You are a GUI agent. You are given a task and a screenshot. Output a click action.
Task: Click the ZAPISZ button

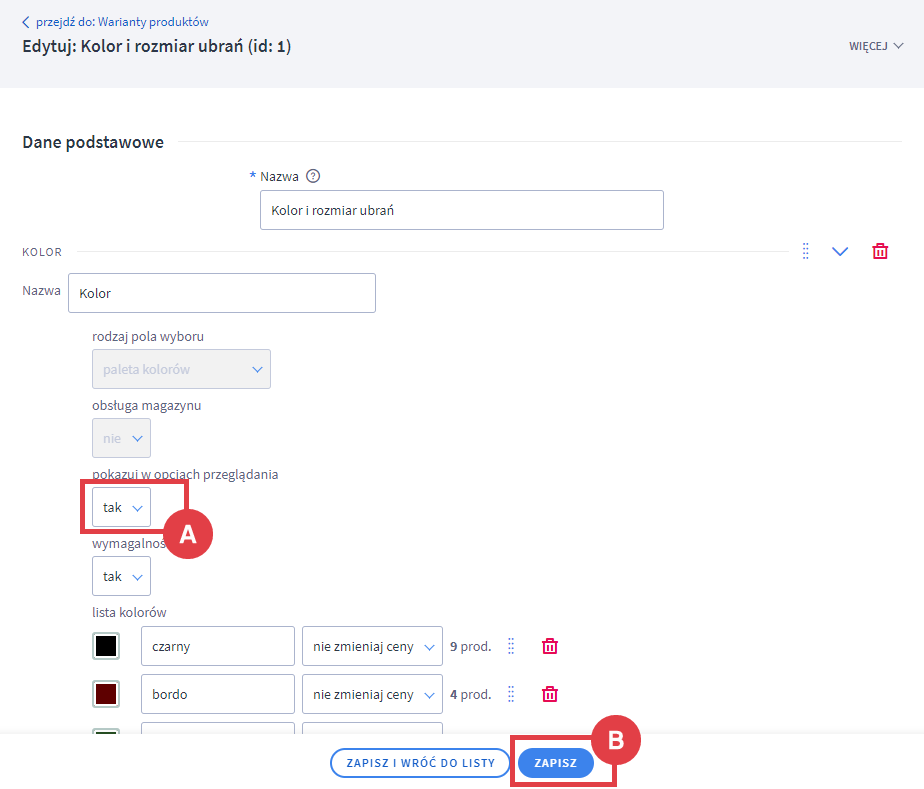tap(555, 763)
